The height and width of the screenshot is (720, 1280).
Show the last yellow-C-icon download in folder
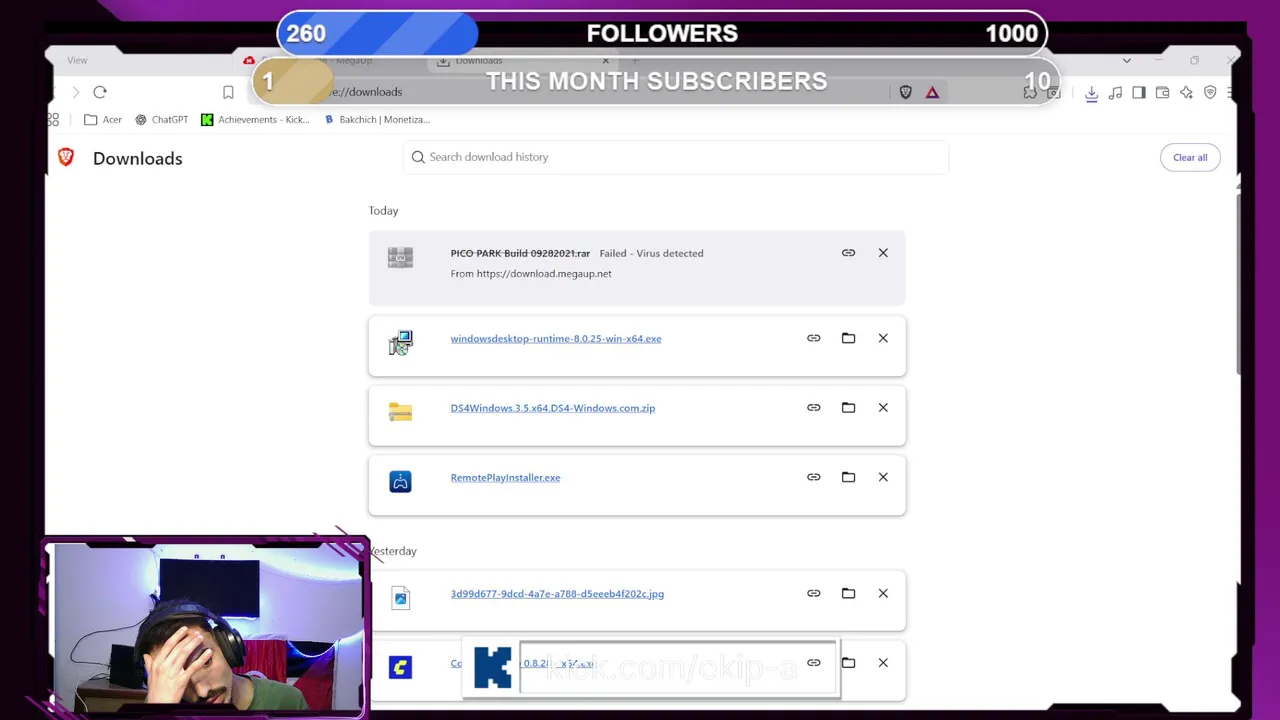(x=848, y=662)
